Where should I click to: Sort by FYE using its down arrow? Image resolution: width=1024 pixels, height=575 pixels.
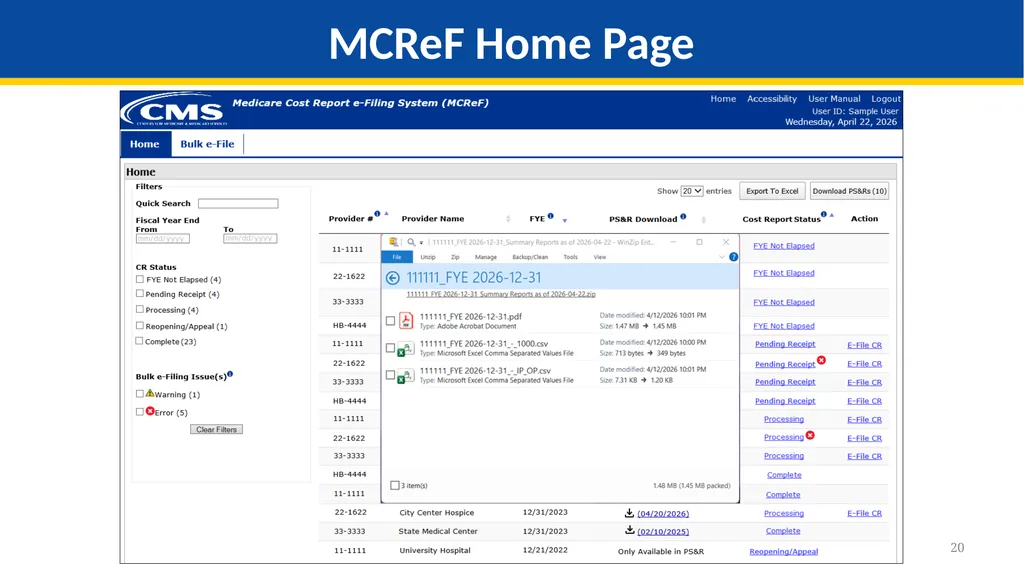(565, 221)
